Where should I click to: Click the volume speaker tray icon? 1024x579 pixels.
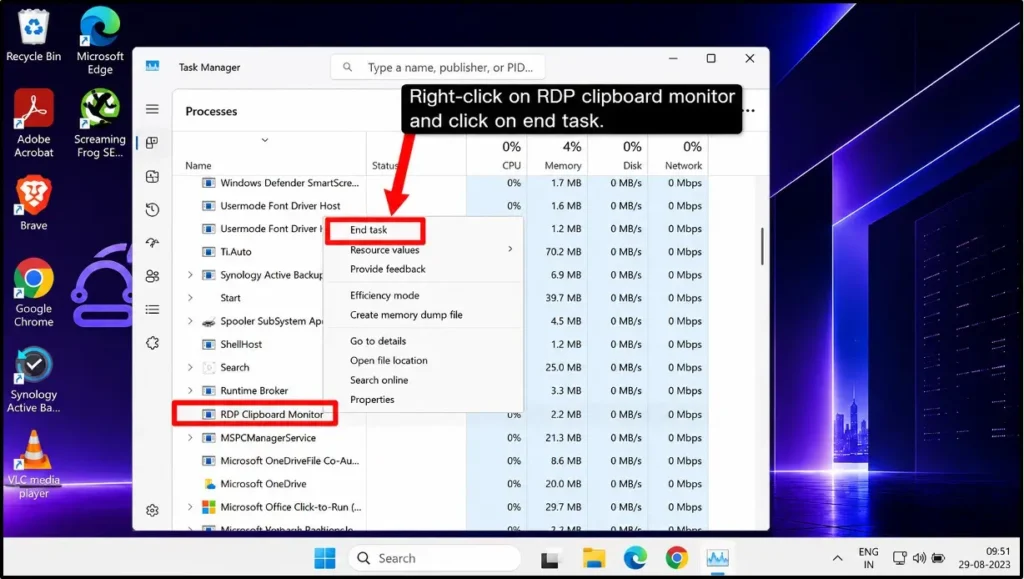point(919,558)
